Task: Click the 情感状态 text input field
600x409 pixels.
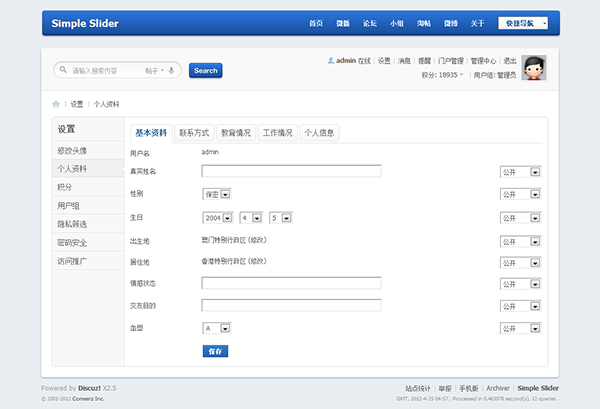Action: (291, 283)
